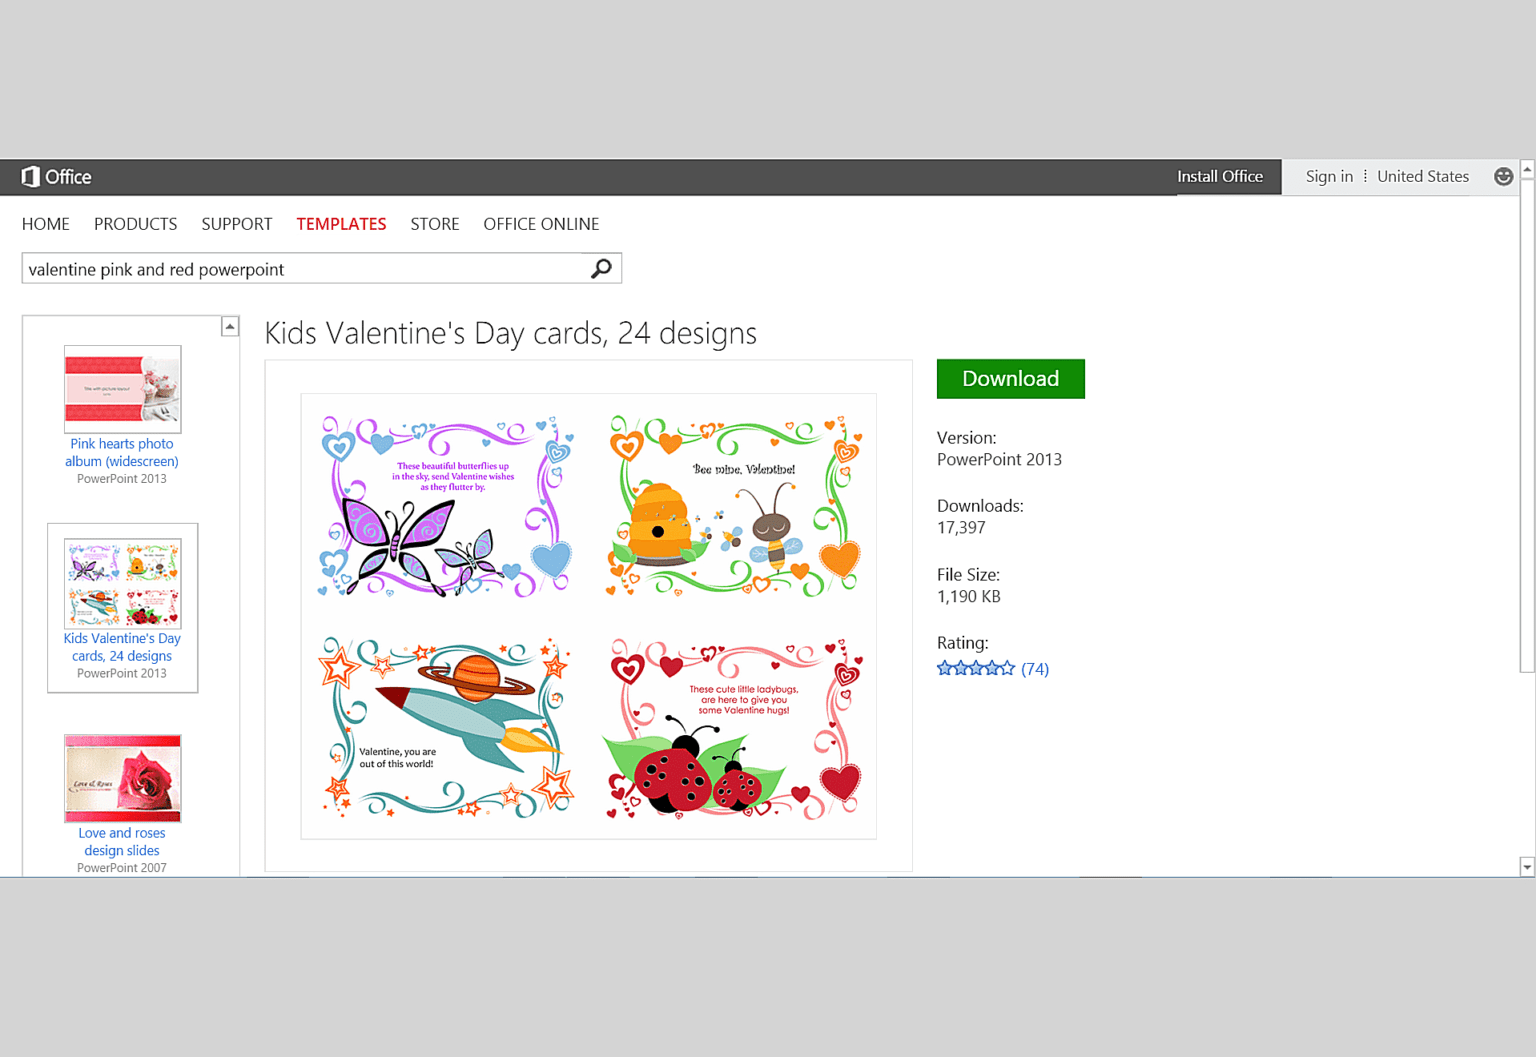Rate the template by clicking the fifth star
1536x1057 pixels.
point(1006,667)
